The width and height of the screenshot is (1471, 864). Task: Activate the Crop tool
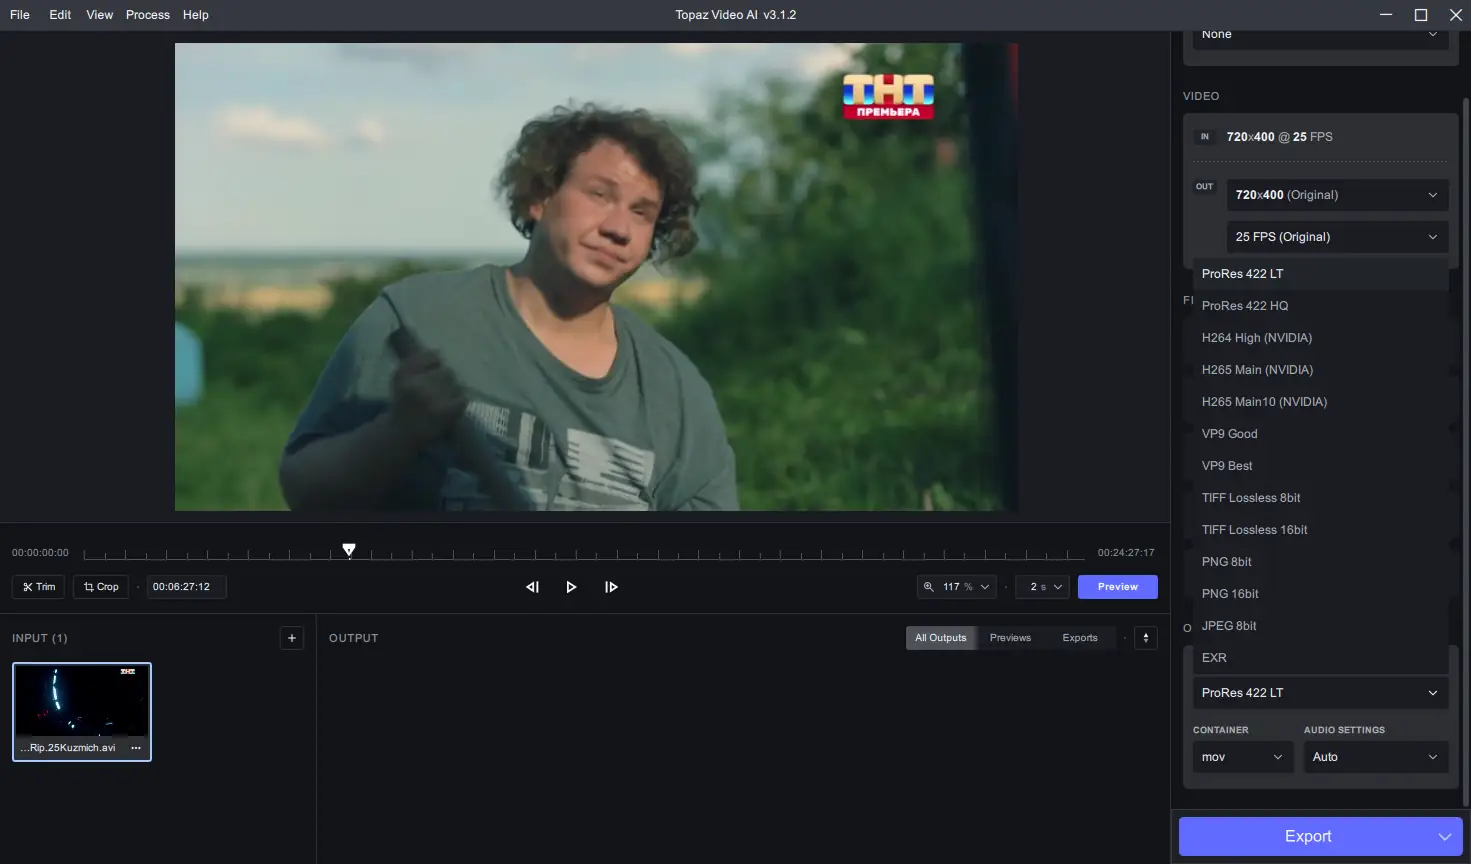click(101, 587)
